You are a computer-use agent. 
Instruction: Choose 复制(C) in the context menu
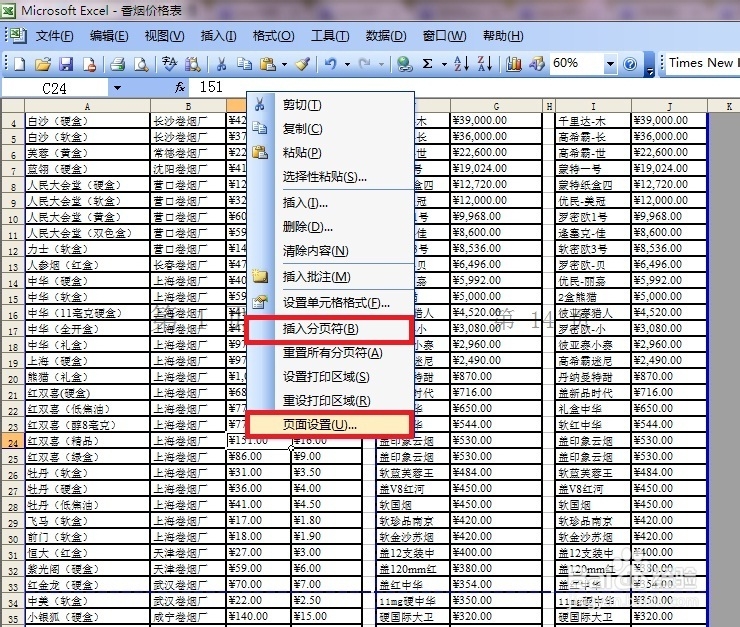(330, 128)
